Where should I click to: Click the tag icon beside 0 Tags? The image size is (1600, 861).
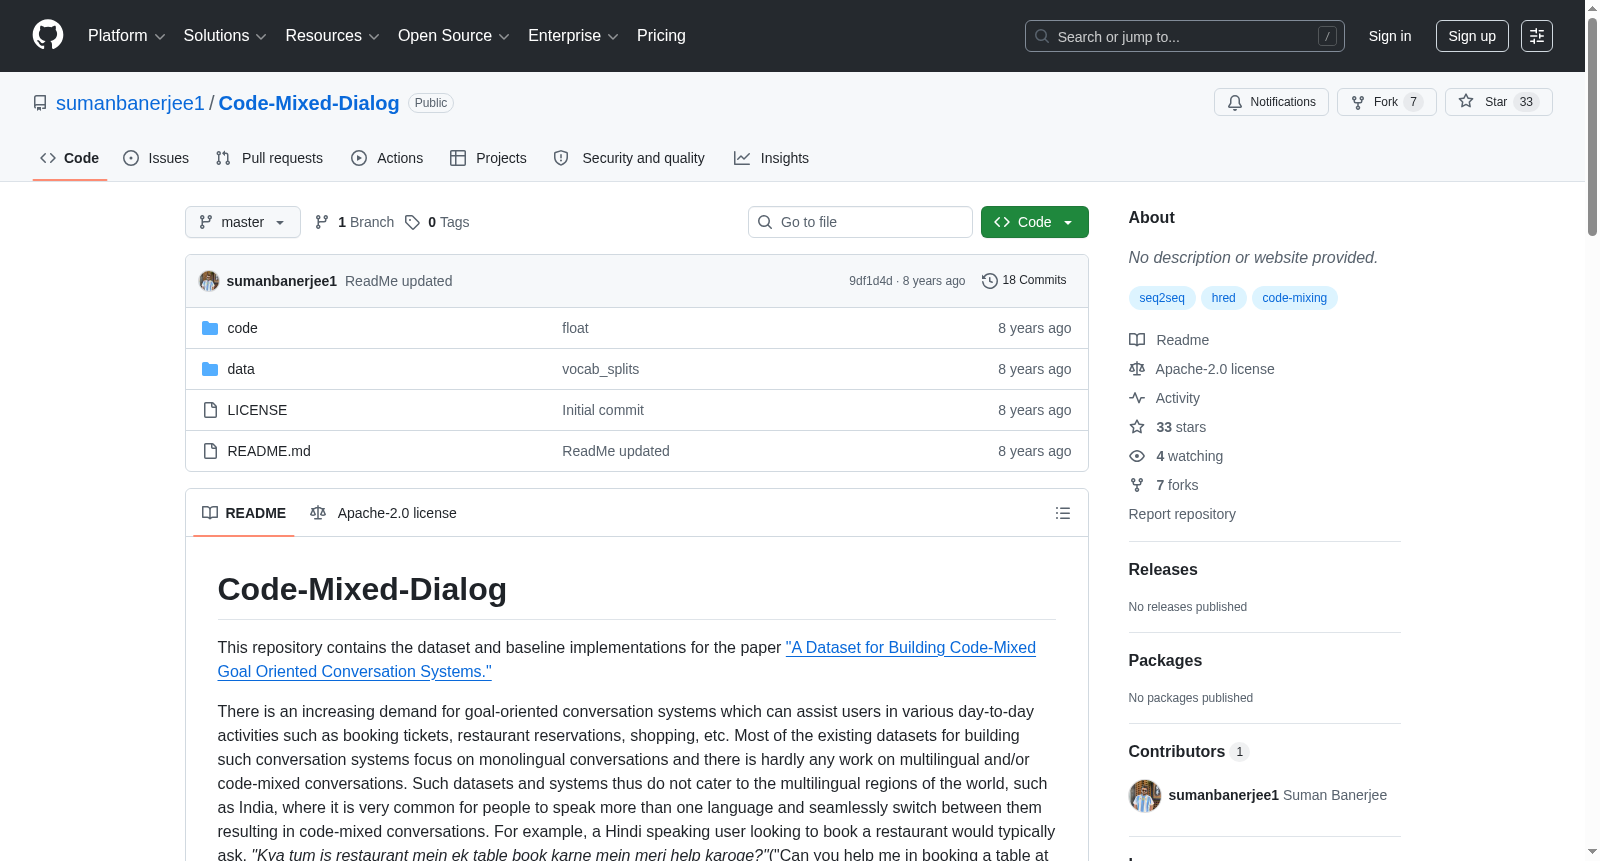(x=412, y=222)
